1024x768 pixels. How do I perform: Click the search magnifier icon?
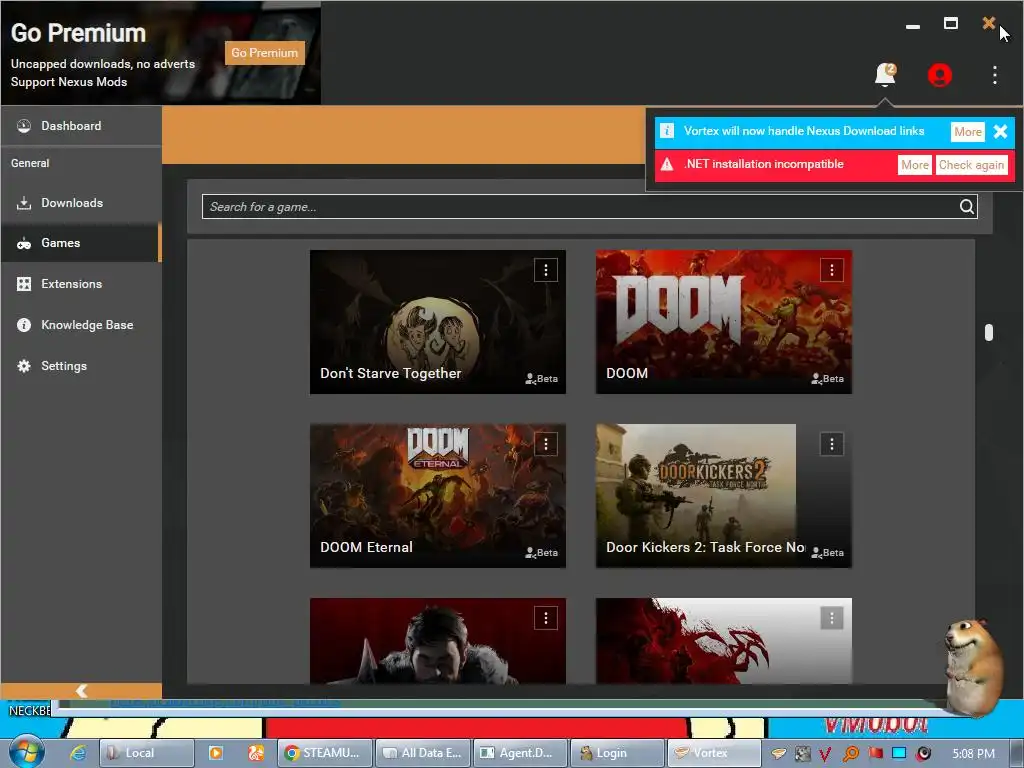pos(967,207)
